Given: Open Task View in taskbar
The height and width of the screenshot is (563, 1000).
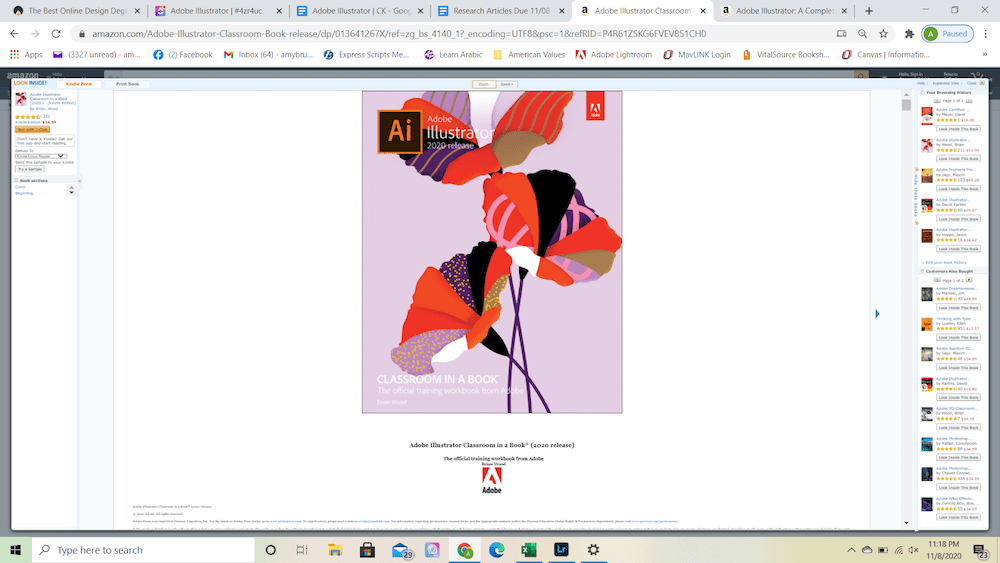Looking at the screenshot, I should point(302,550).
